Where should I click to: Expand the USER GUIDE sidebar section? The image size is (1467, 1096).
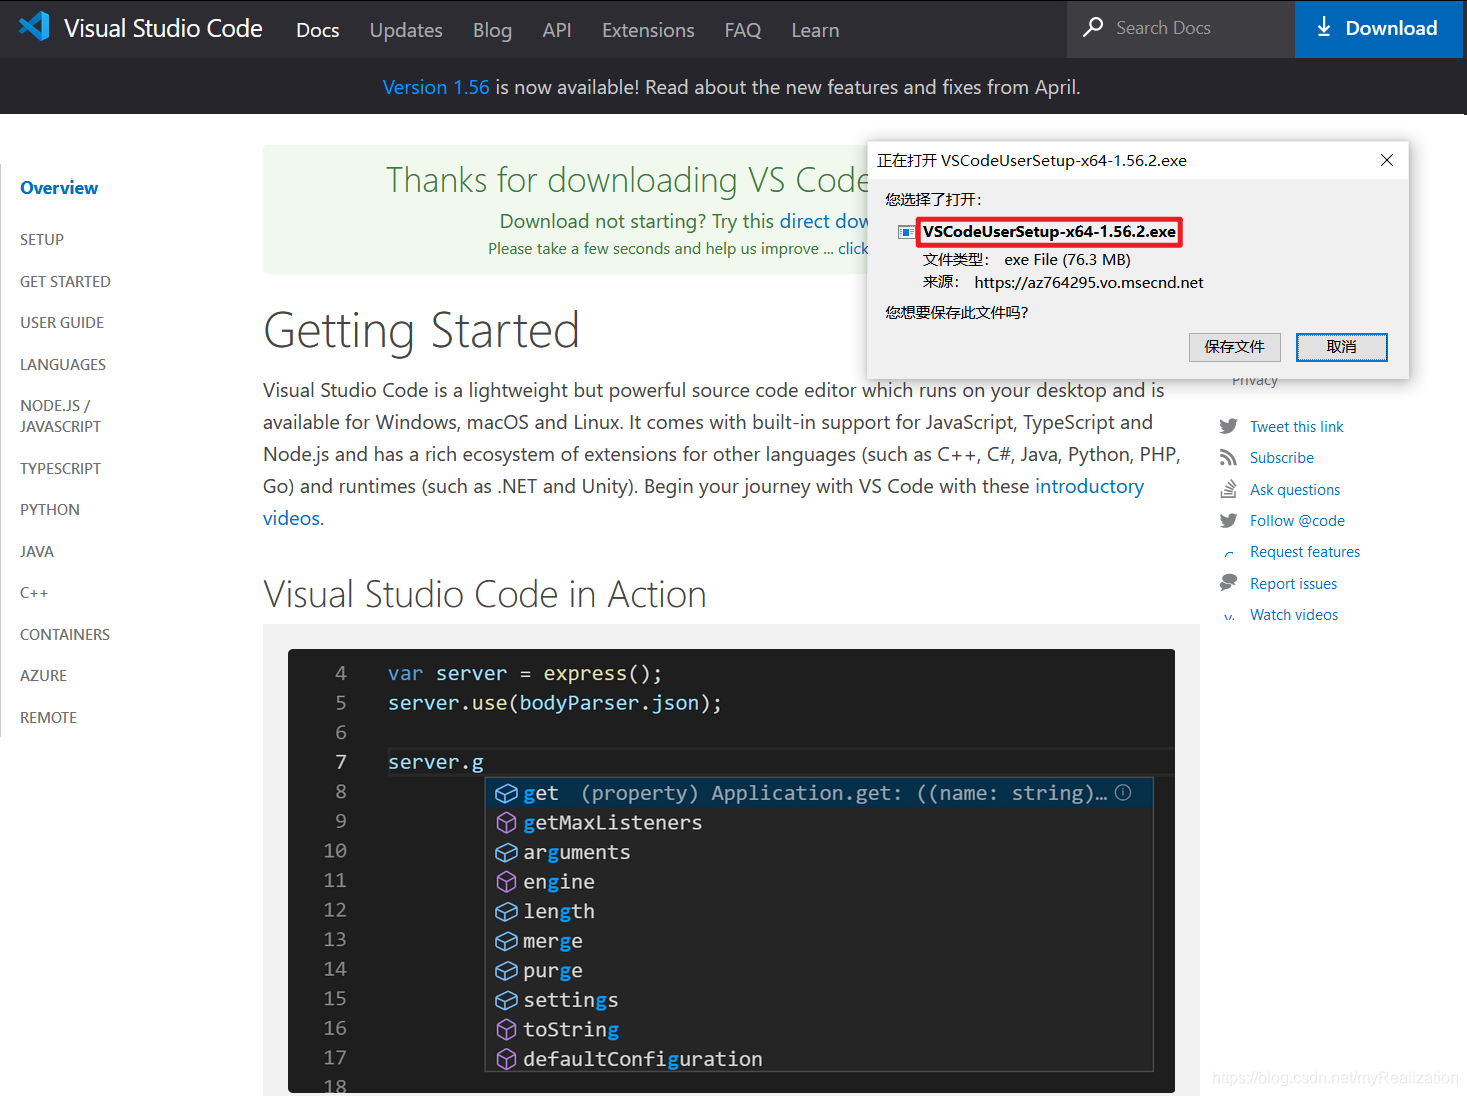click(x=62, y=323)
